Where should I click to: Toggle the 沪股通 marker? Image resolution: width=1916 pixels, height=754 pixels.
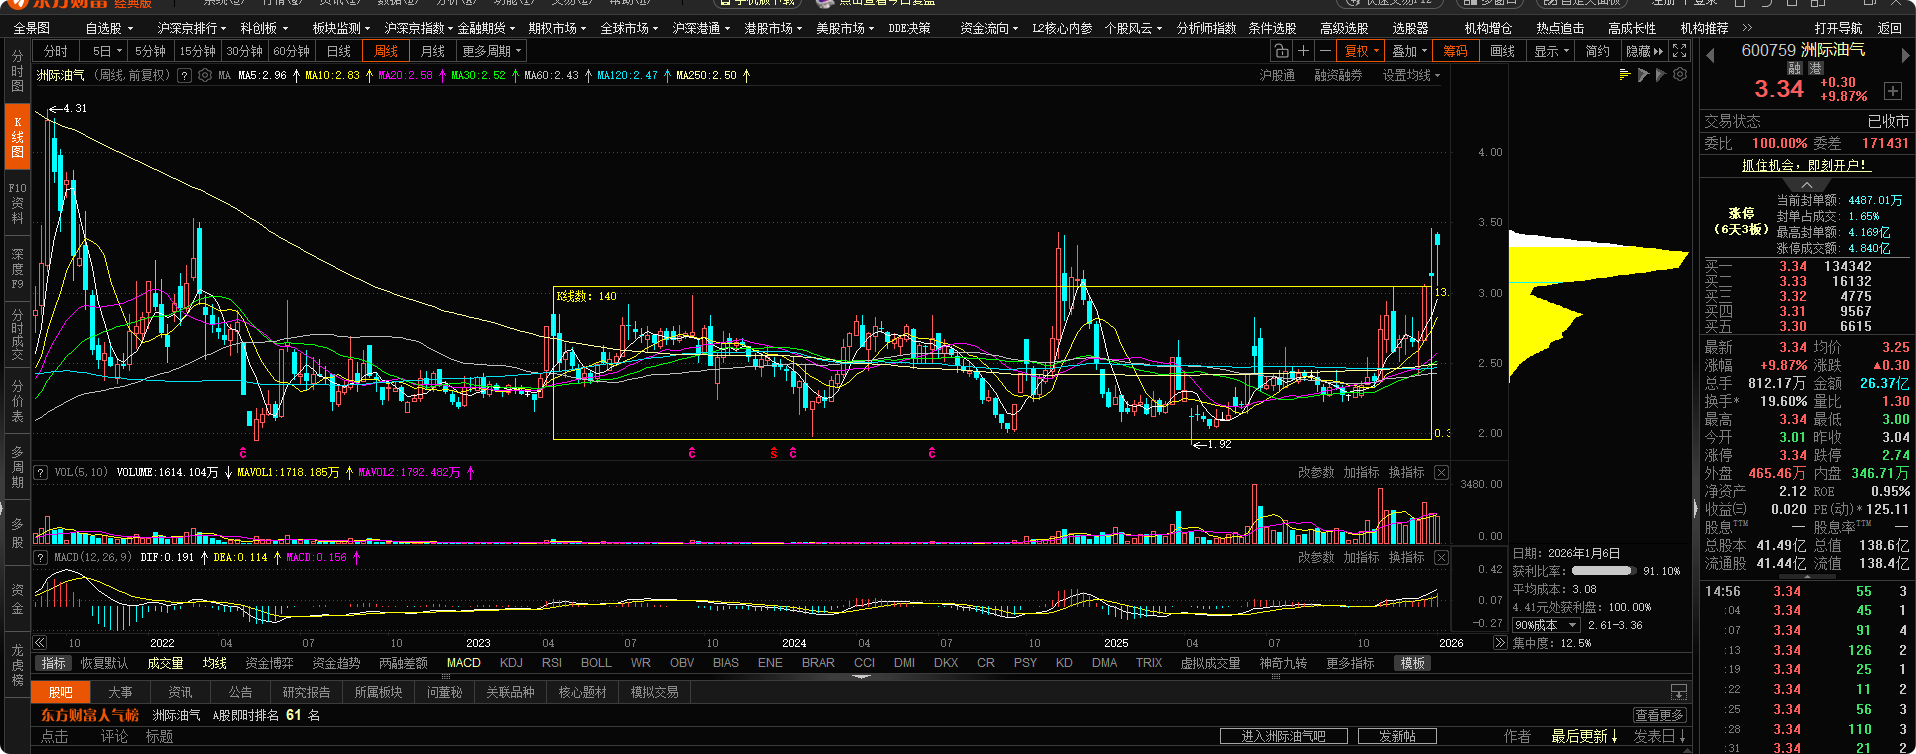1277,75
